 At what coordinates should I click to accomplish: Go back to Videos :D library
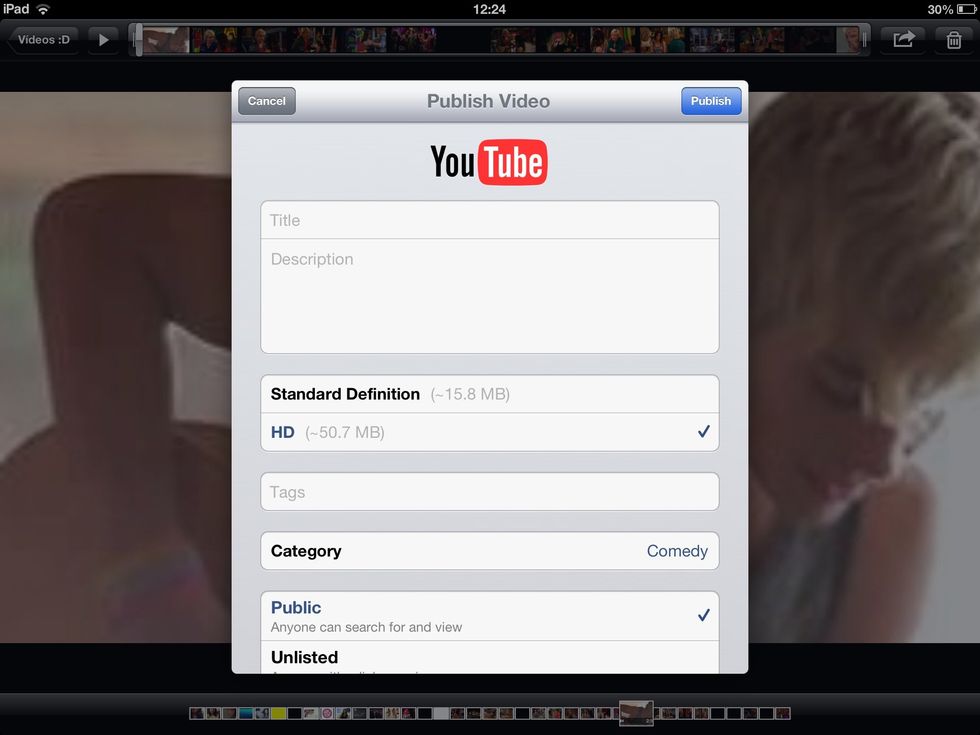coord(42,40)
